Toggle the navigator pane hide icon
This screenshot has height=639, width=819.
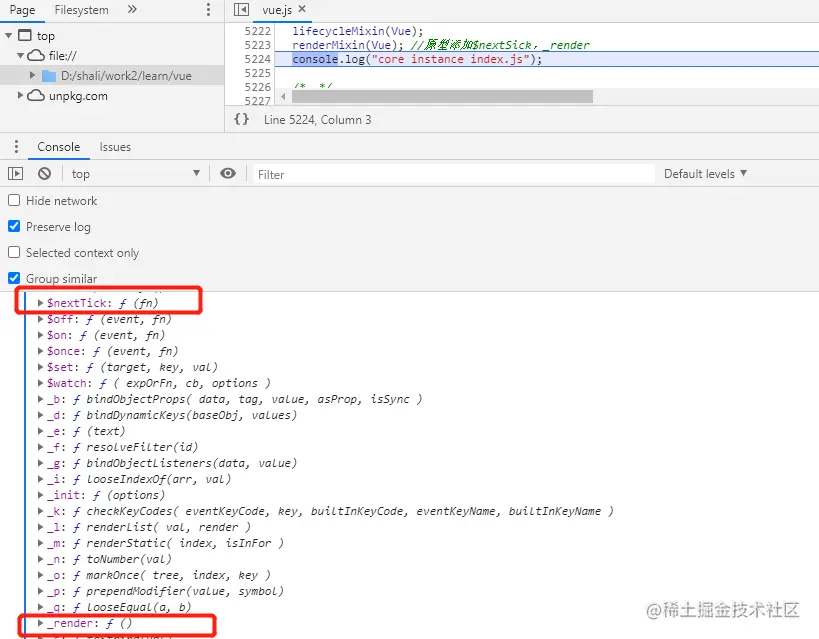pos(241,9)
